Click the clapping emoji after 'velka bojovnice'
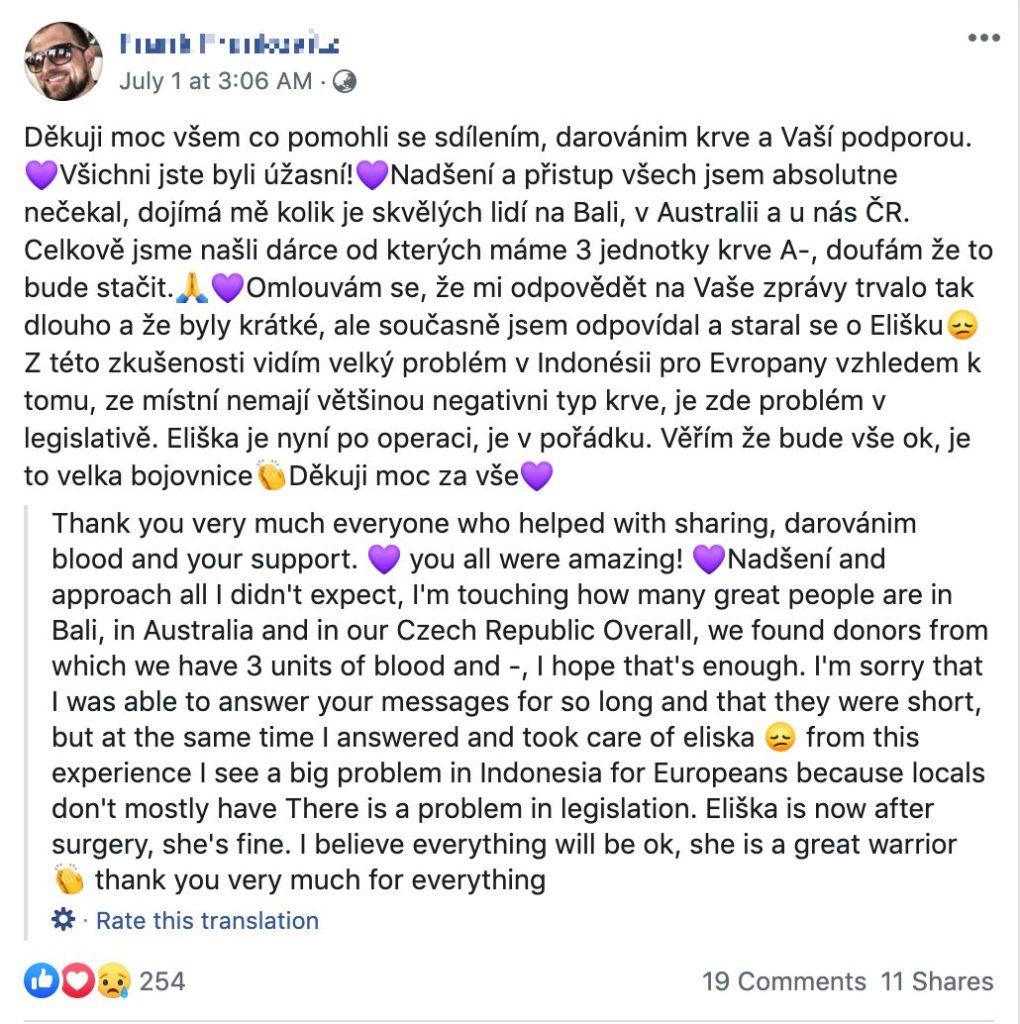Viewport: 1020px width, 1024px height. tap(271, 477)
